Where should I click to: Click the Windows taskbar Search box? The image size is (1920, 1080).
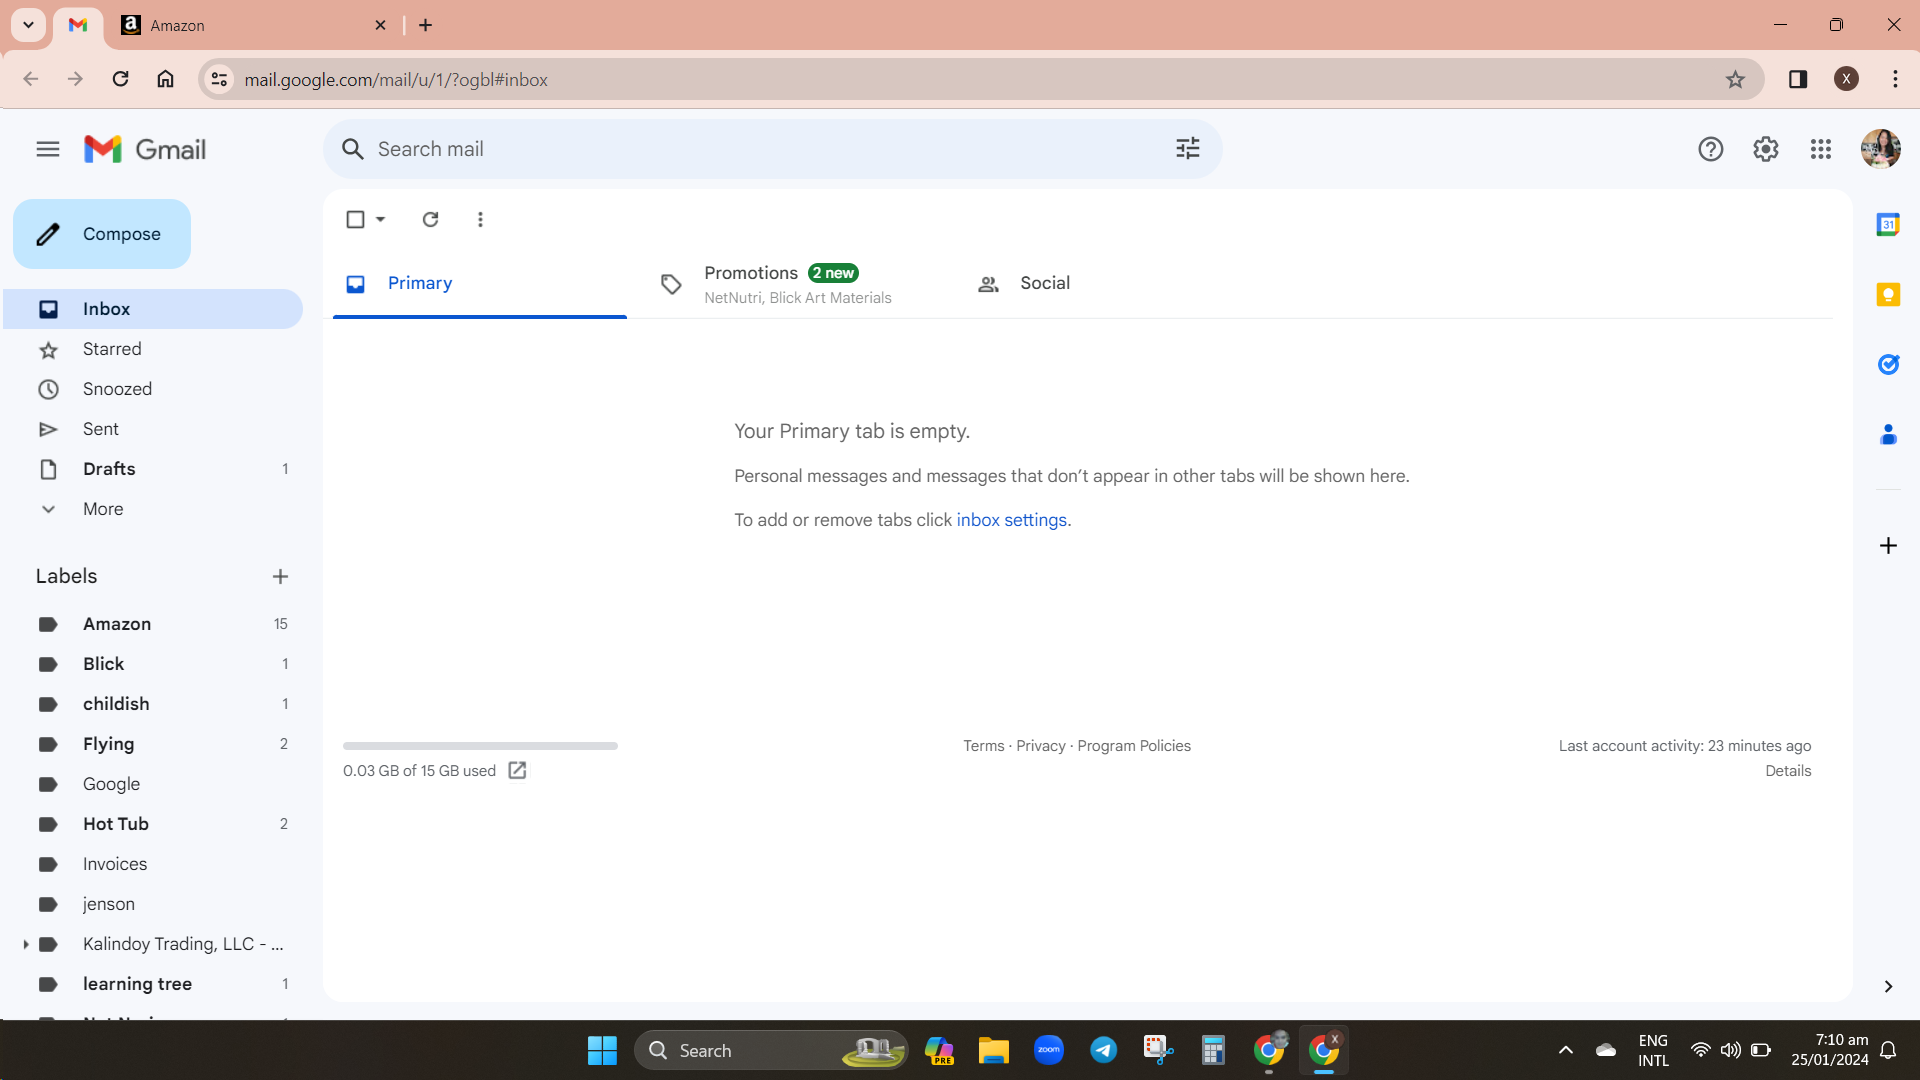771,1050
